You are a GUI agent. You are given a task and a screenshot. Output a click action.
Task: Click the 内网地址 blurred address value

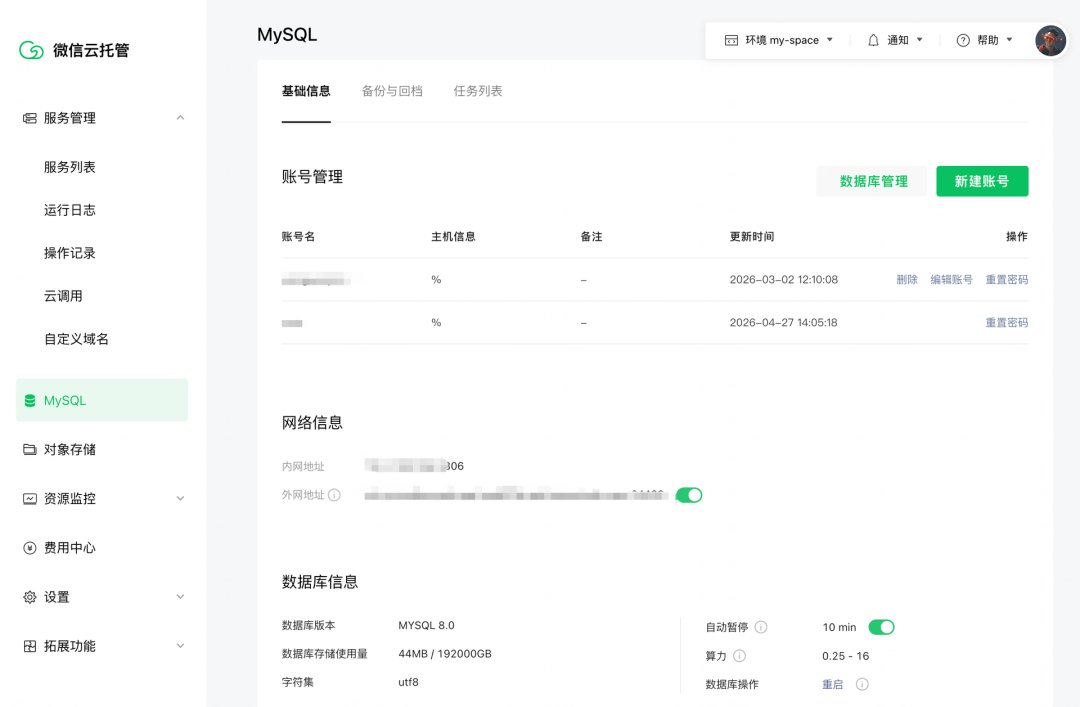click(414, 466)
